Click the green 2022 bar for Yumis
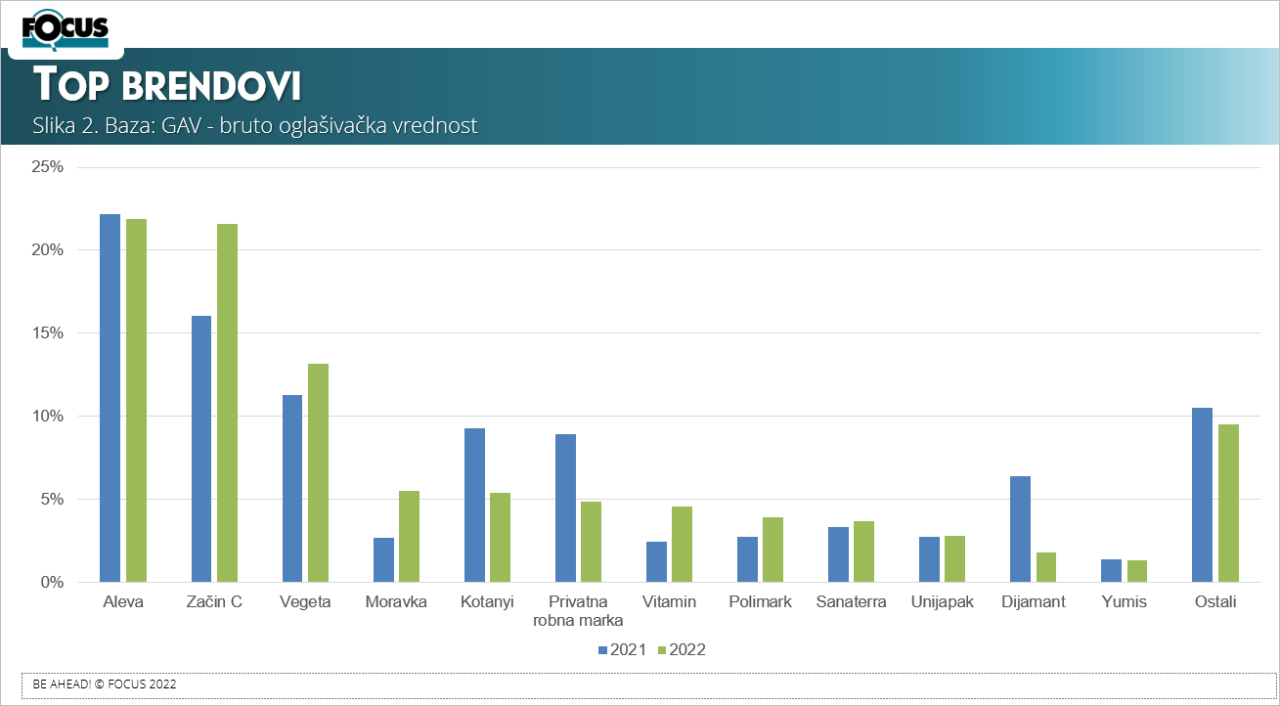Viewport: 1280px width, 706px height. tap(1137, 571)
